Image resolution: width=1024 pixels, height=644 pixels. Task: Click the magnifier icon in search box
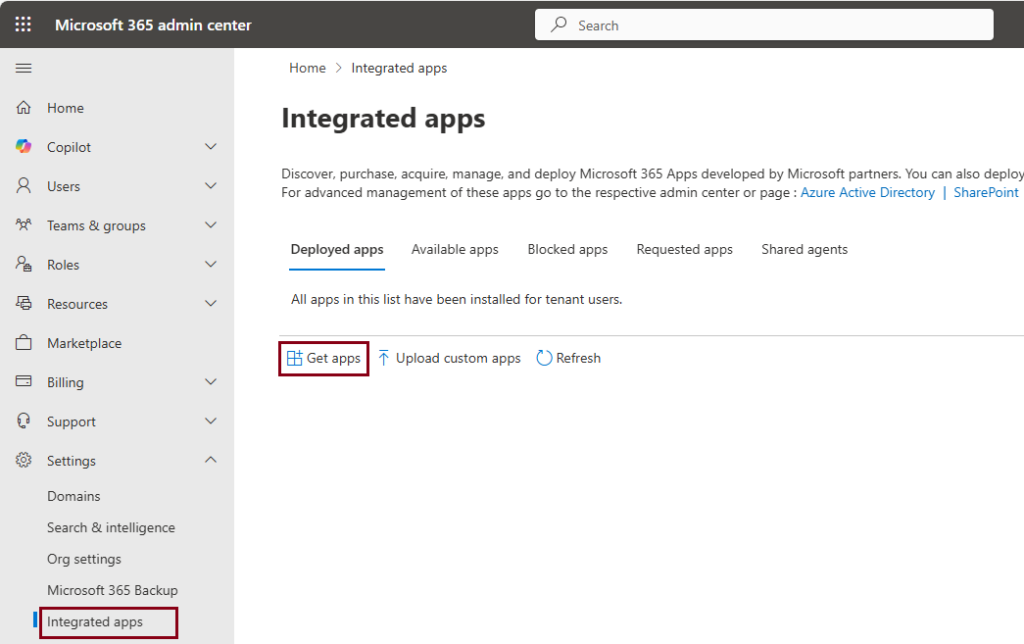click(559, 25)
